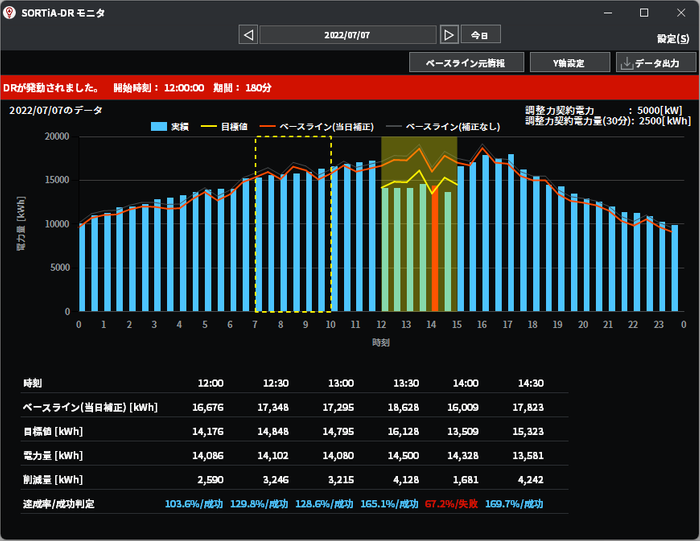Click the yellow dashed baseline reference region
This screenshot has height=541, width=700.
[293, 224]
